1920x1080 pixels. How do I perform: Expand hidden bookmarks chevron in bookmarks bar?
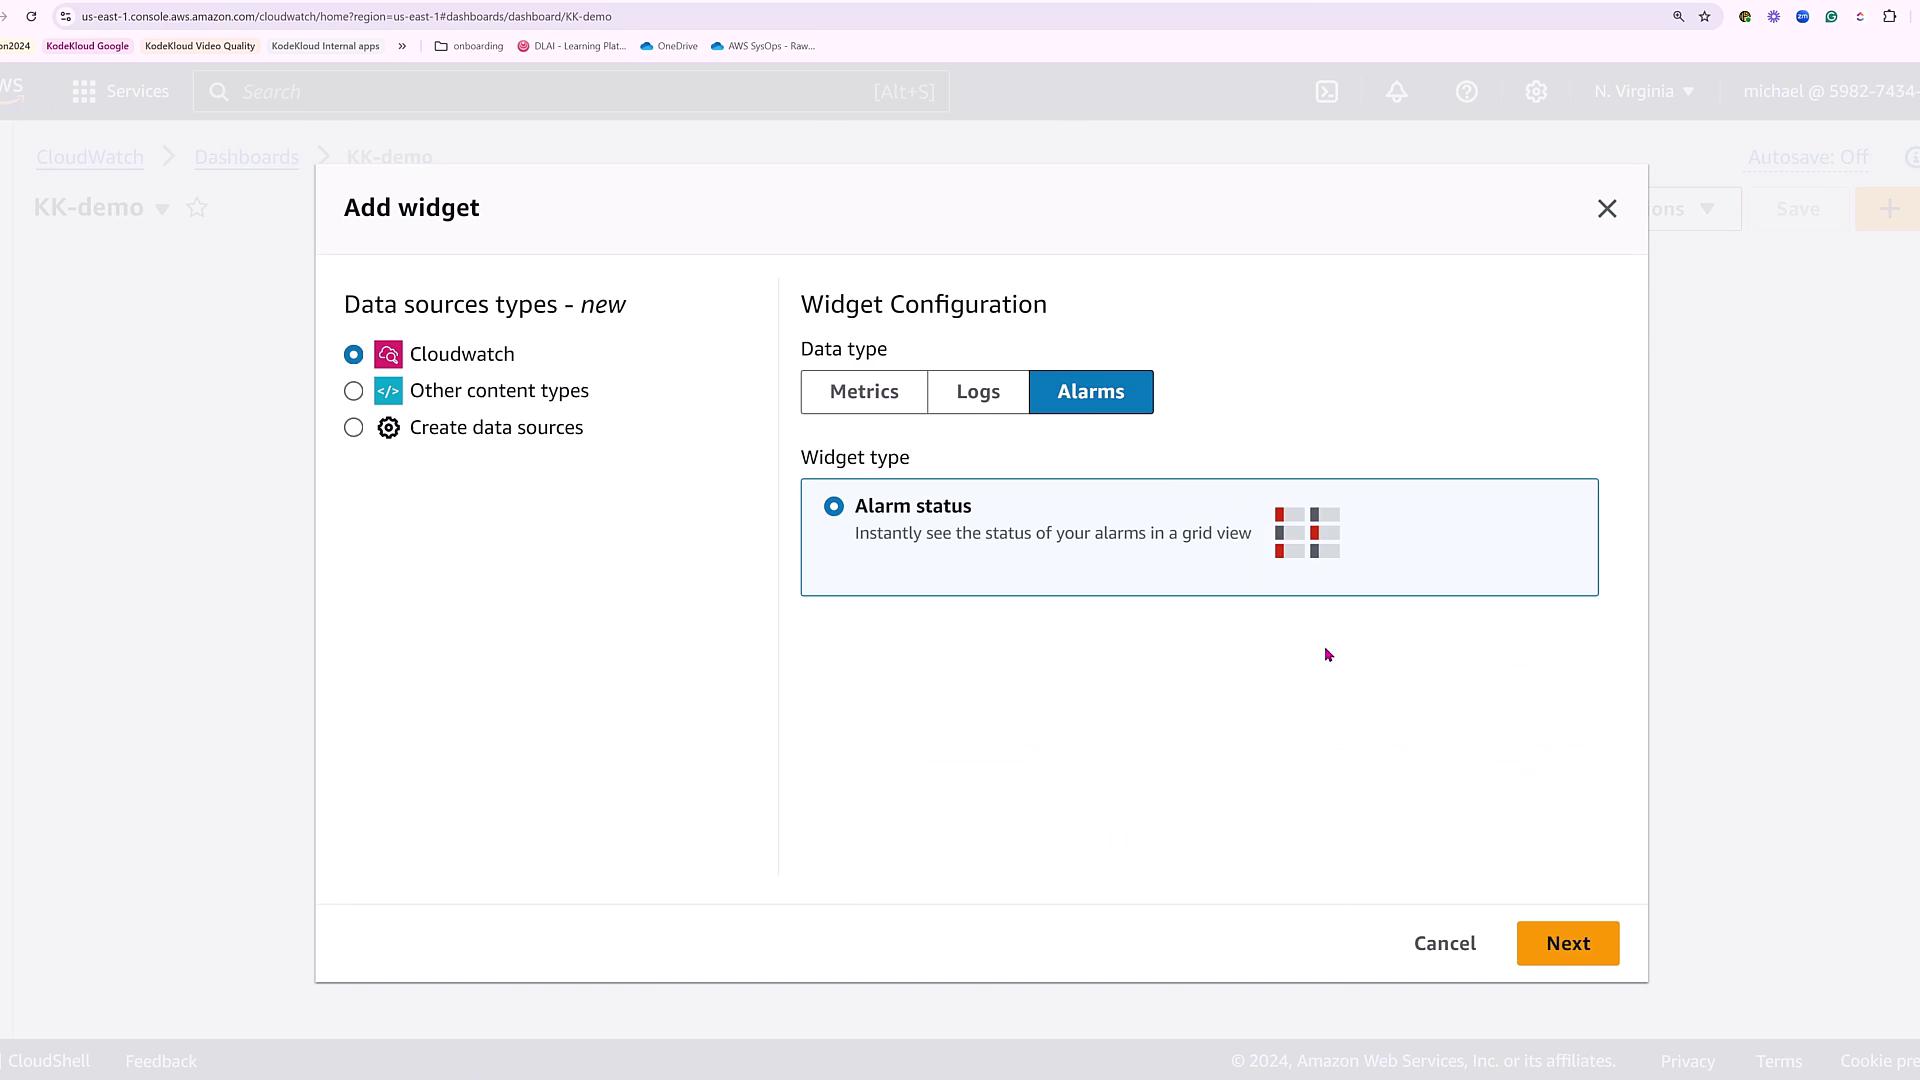click(402, 46)
